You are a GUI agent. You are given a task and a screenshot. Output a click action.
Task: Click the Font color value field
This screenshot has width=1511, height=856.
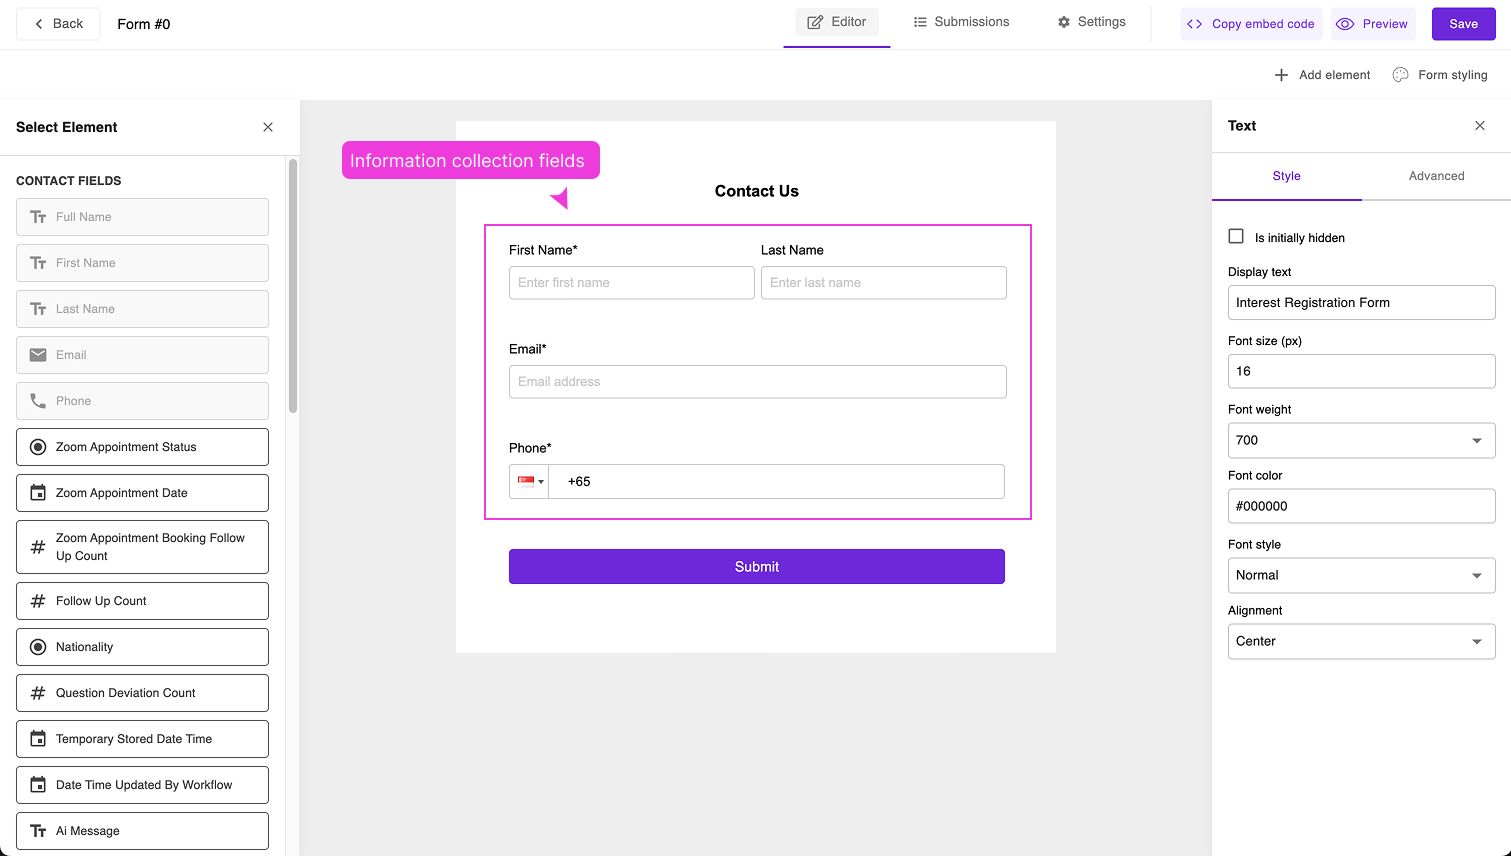pyautogui.click(x=1361, y=506)
